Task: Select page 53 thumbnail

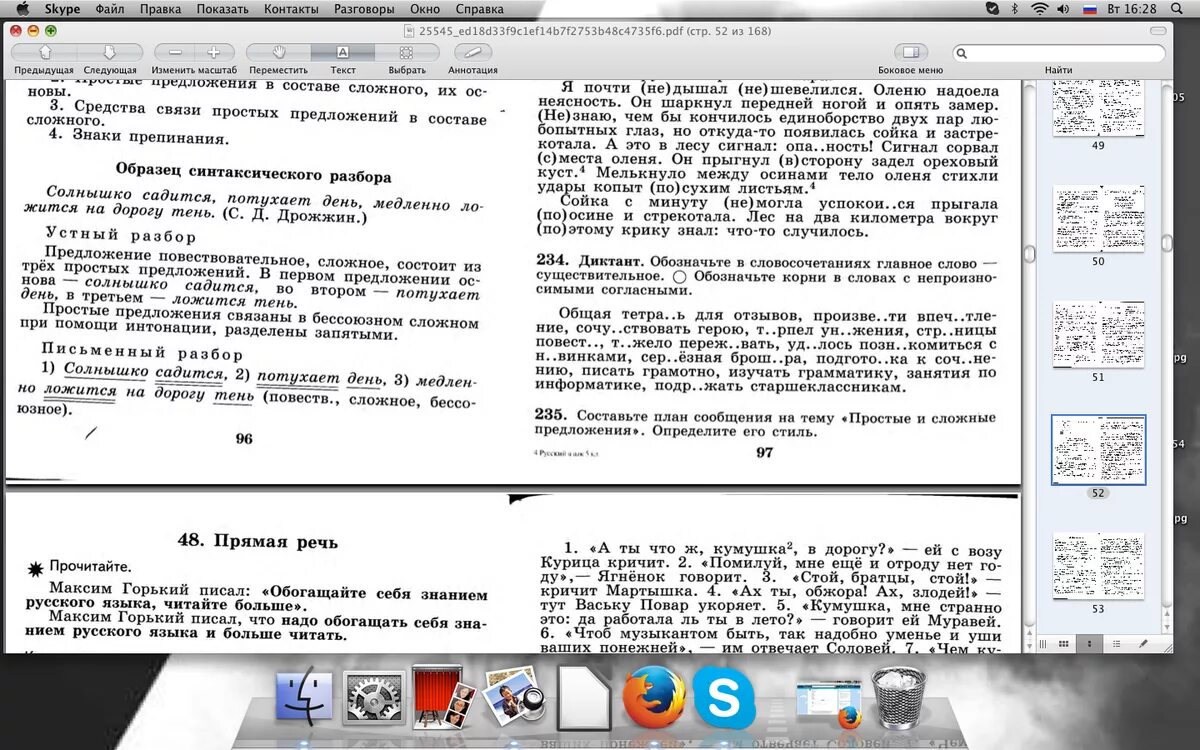Action: click(x=1098, y=566)
